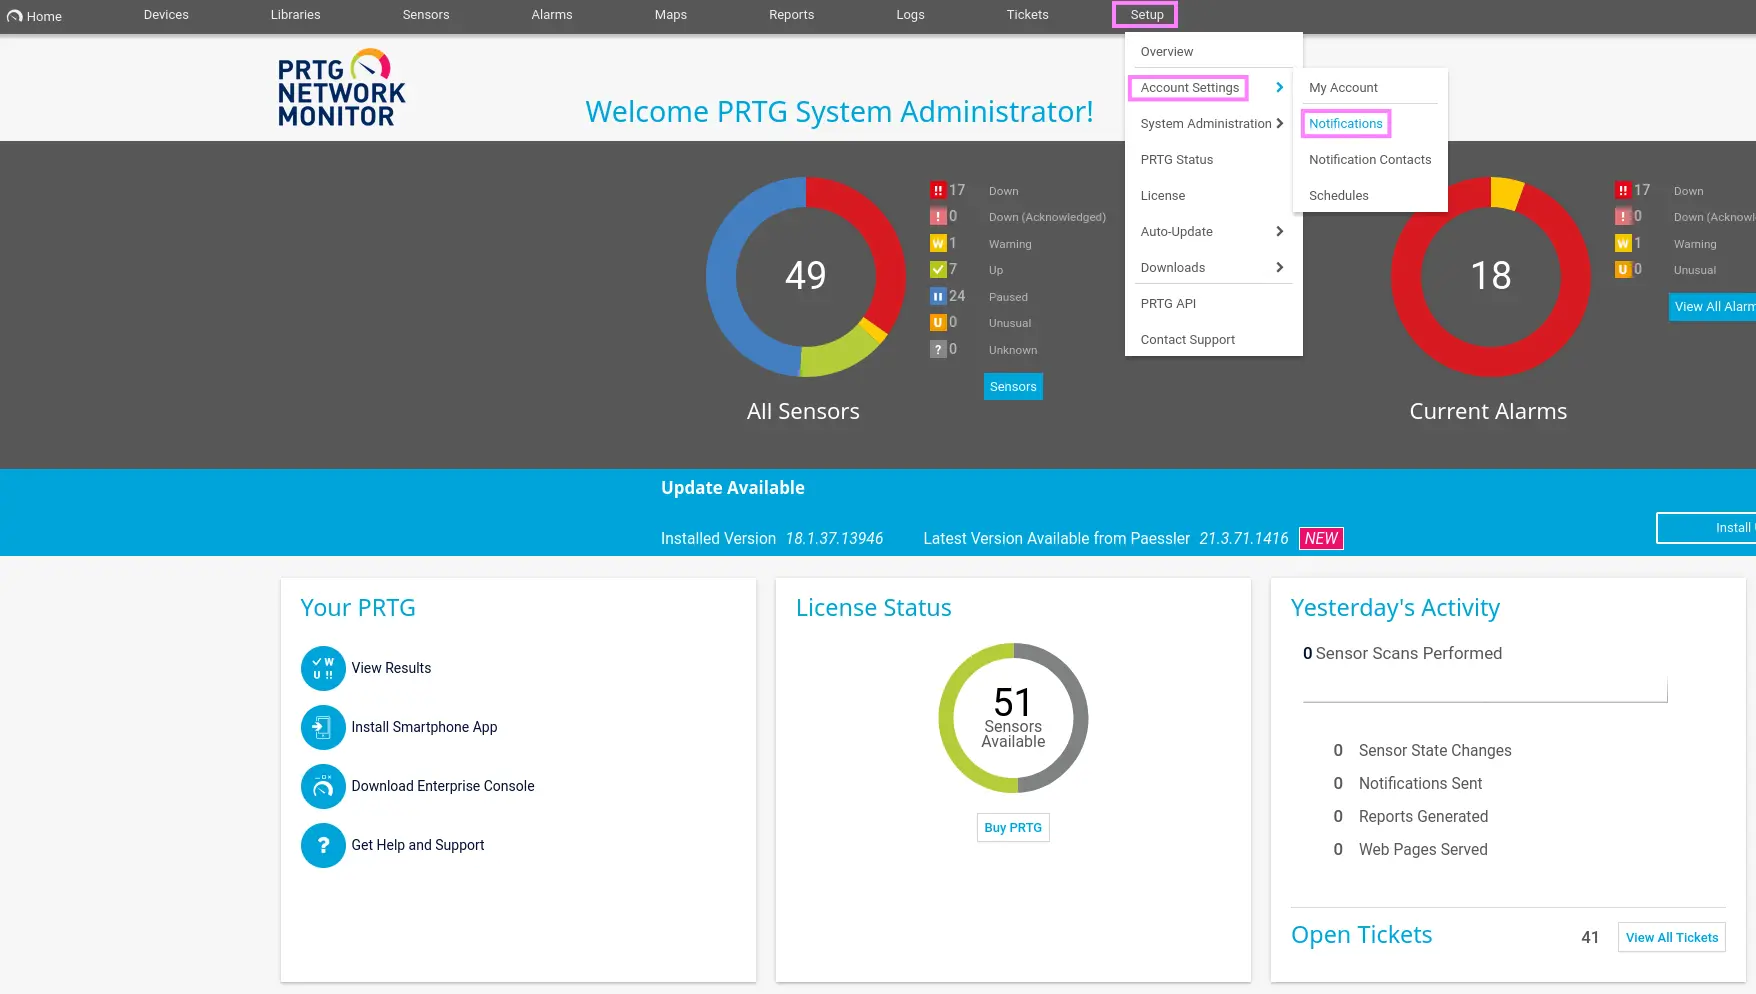Viewport: 1756px width, 994px height.
Task: Click the PRTG Network Monitor logo
Action: click(341, 88)
